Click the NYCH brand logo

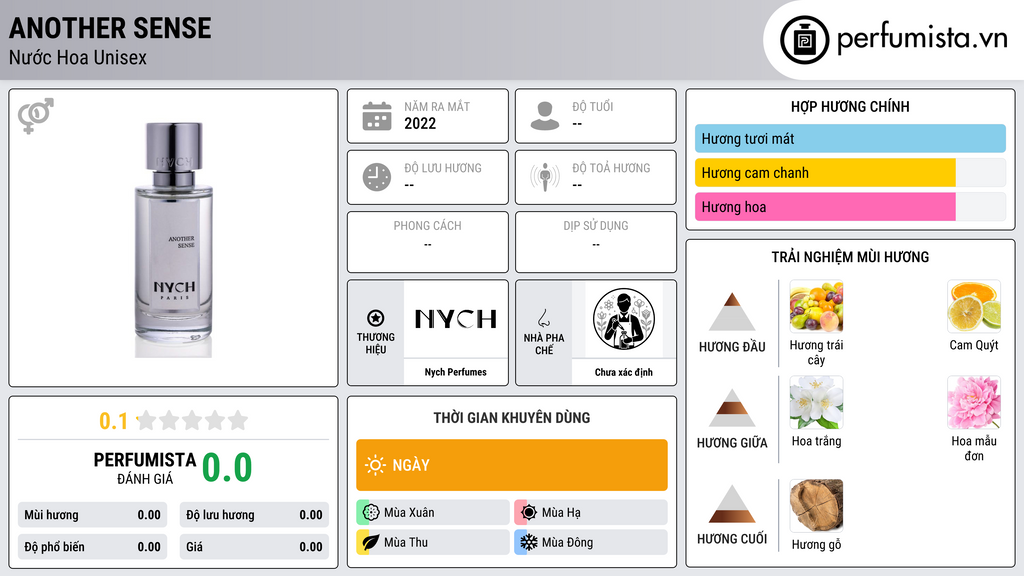[x=456, y=319]
